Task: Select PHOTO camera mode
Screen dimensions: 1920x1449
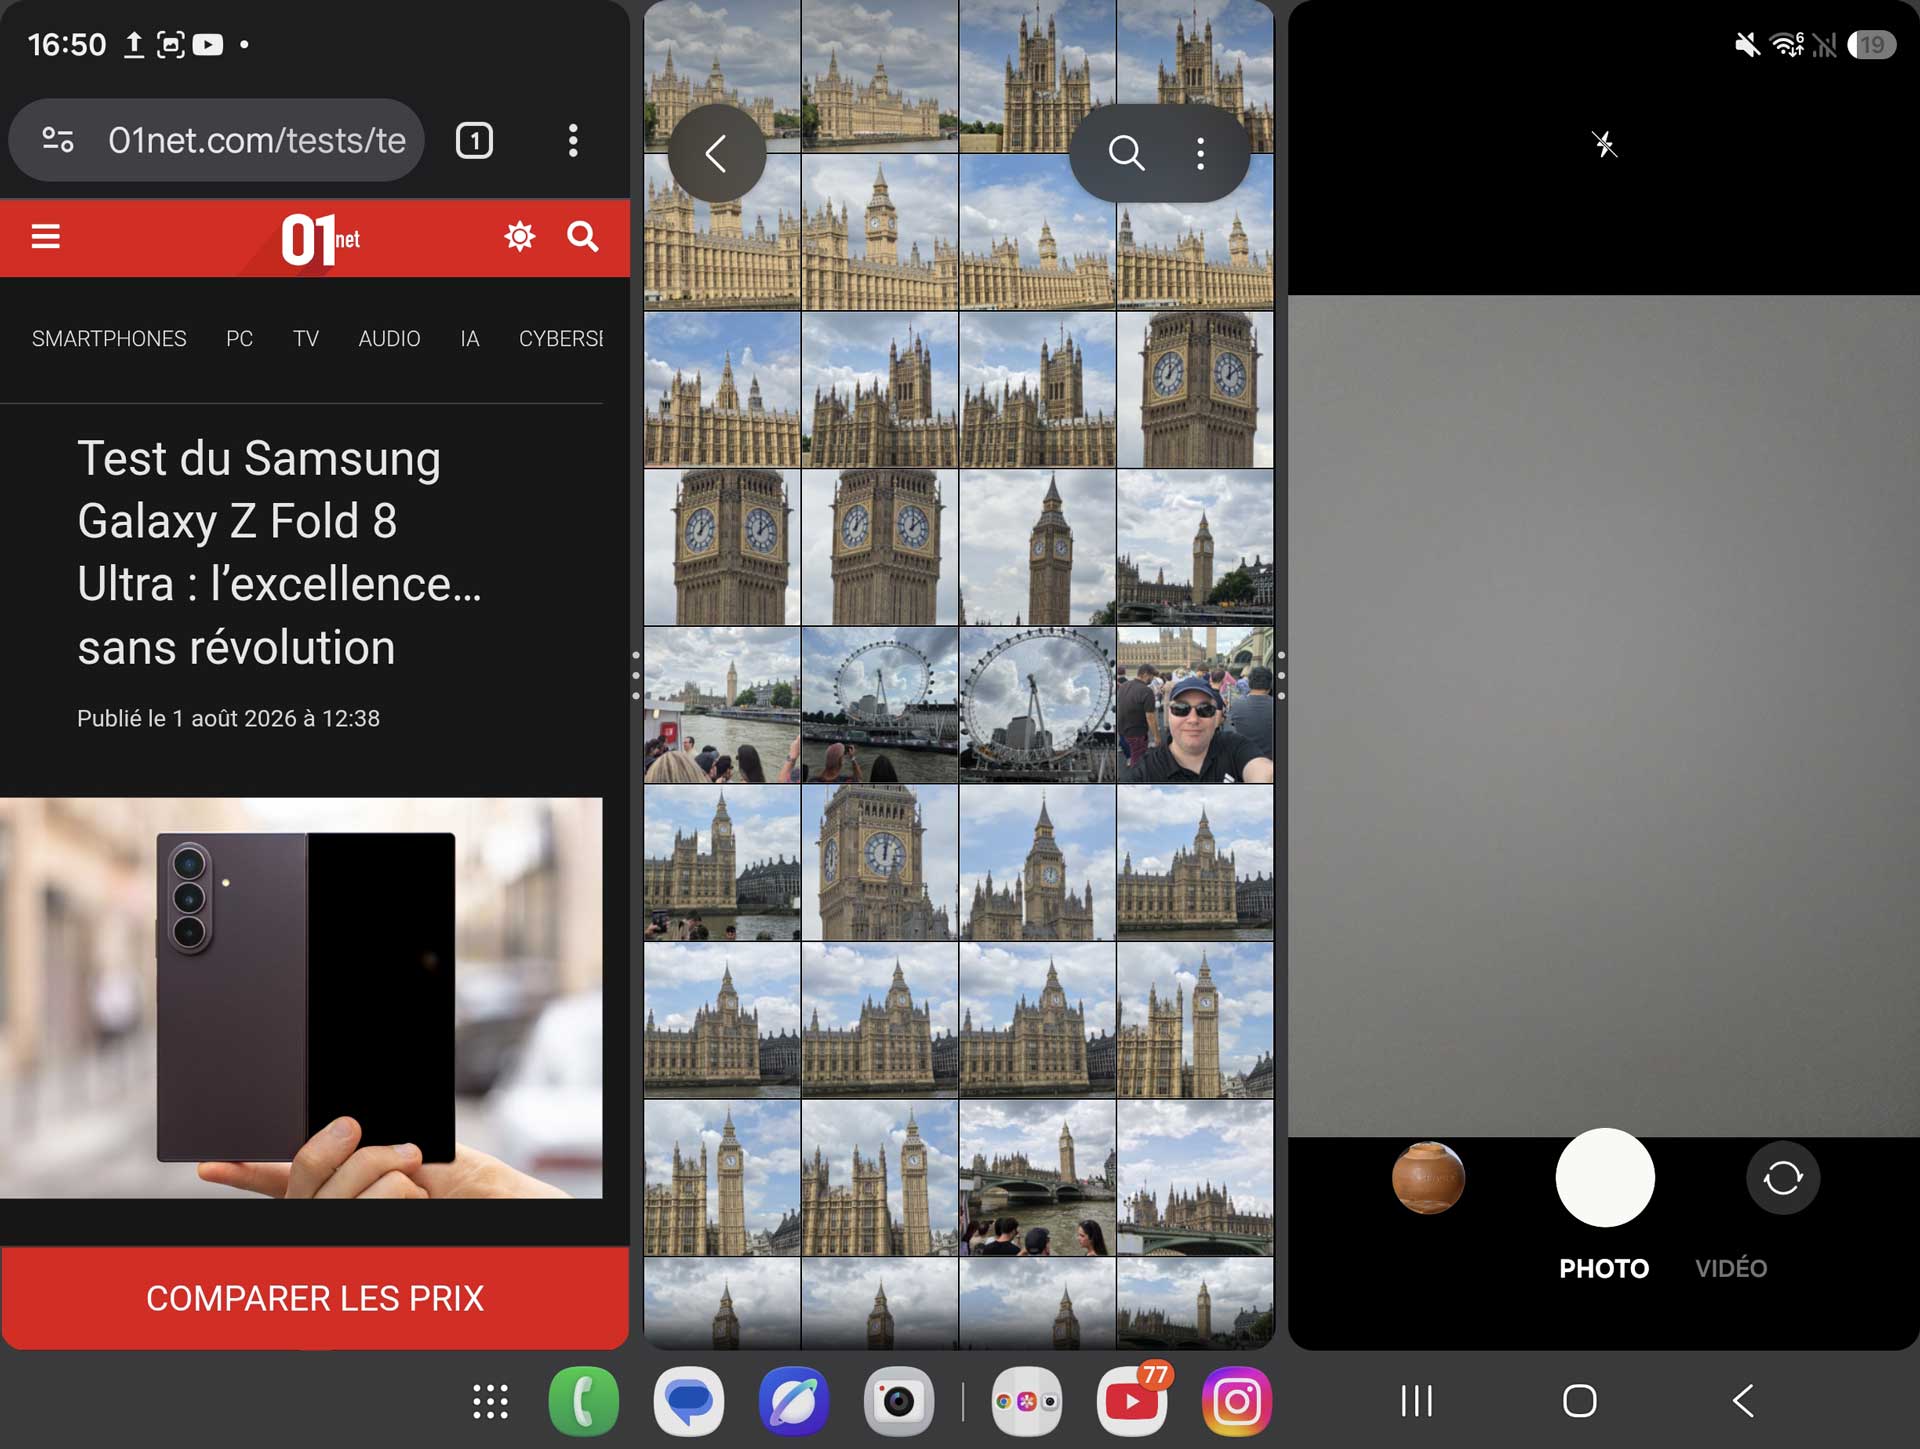Action: pyautogui.click(x=1604, y=1268)
